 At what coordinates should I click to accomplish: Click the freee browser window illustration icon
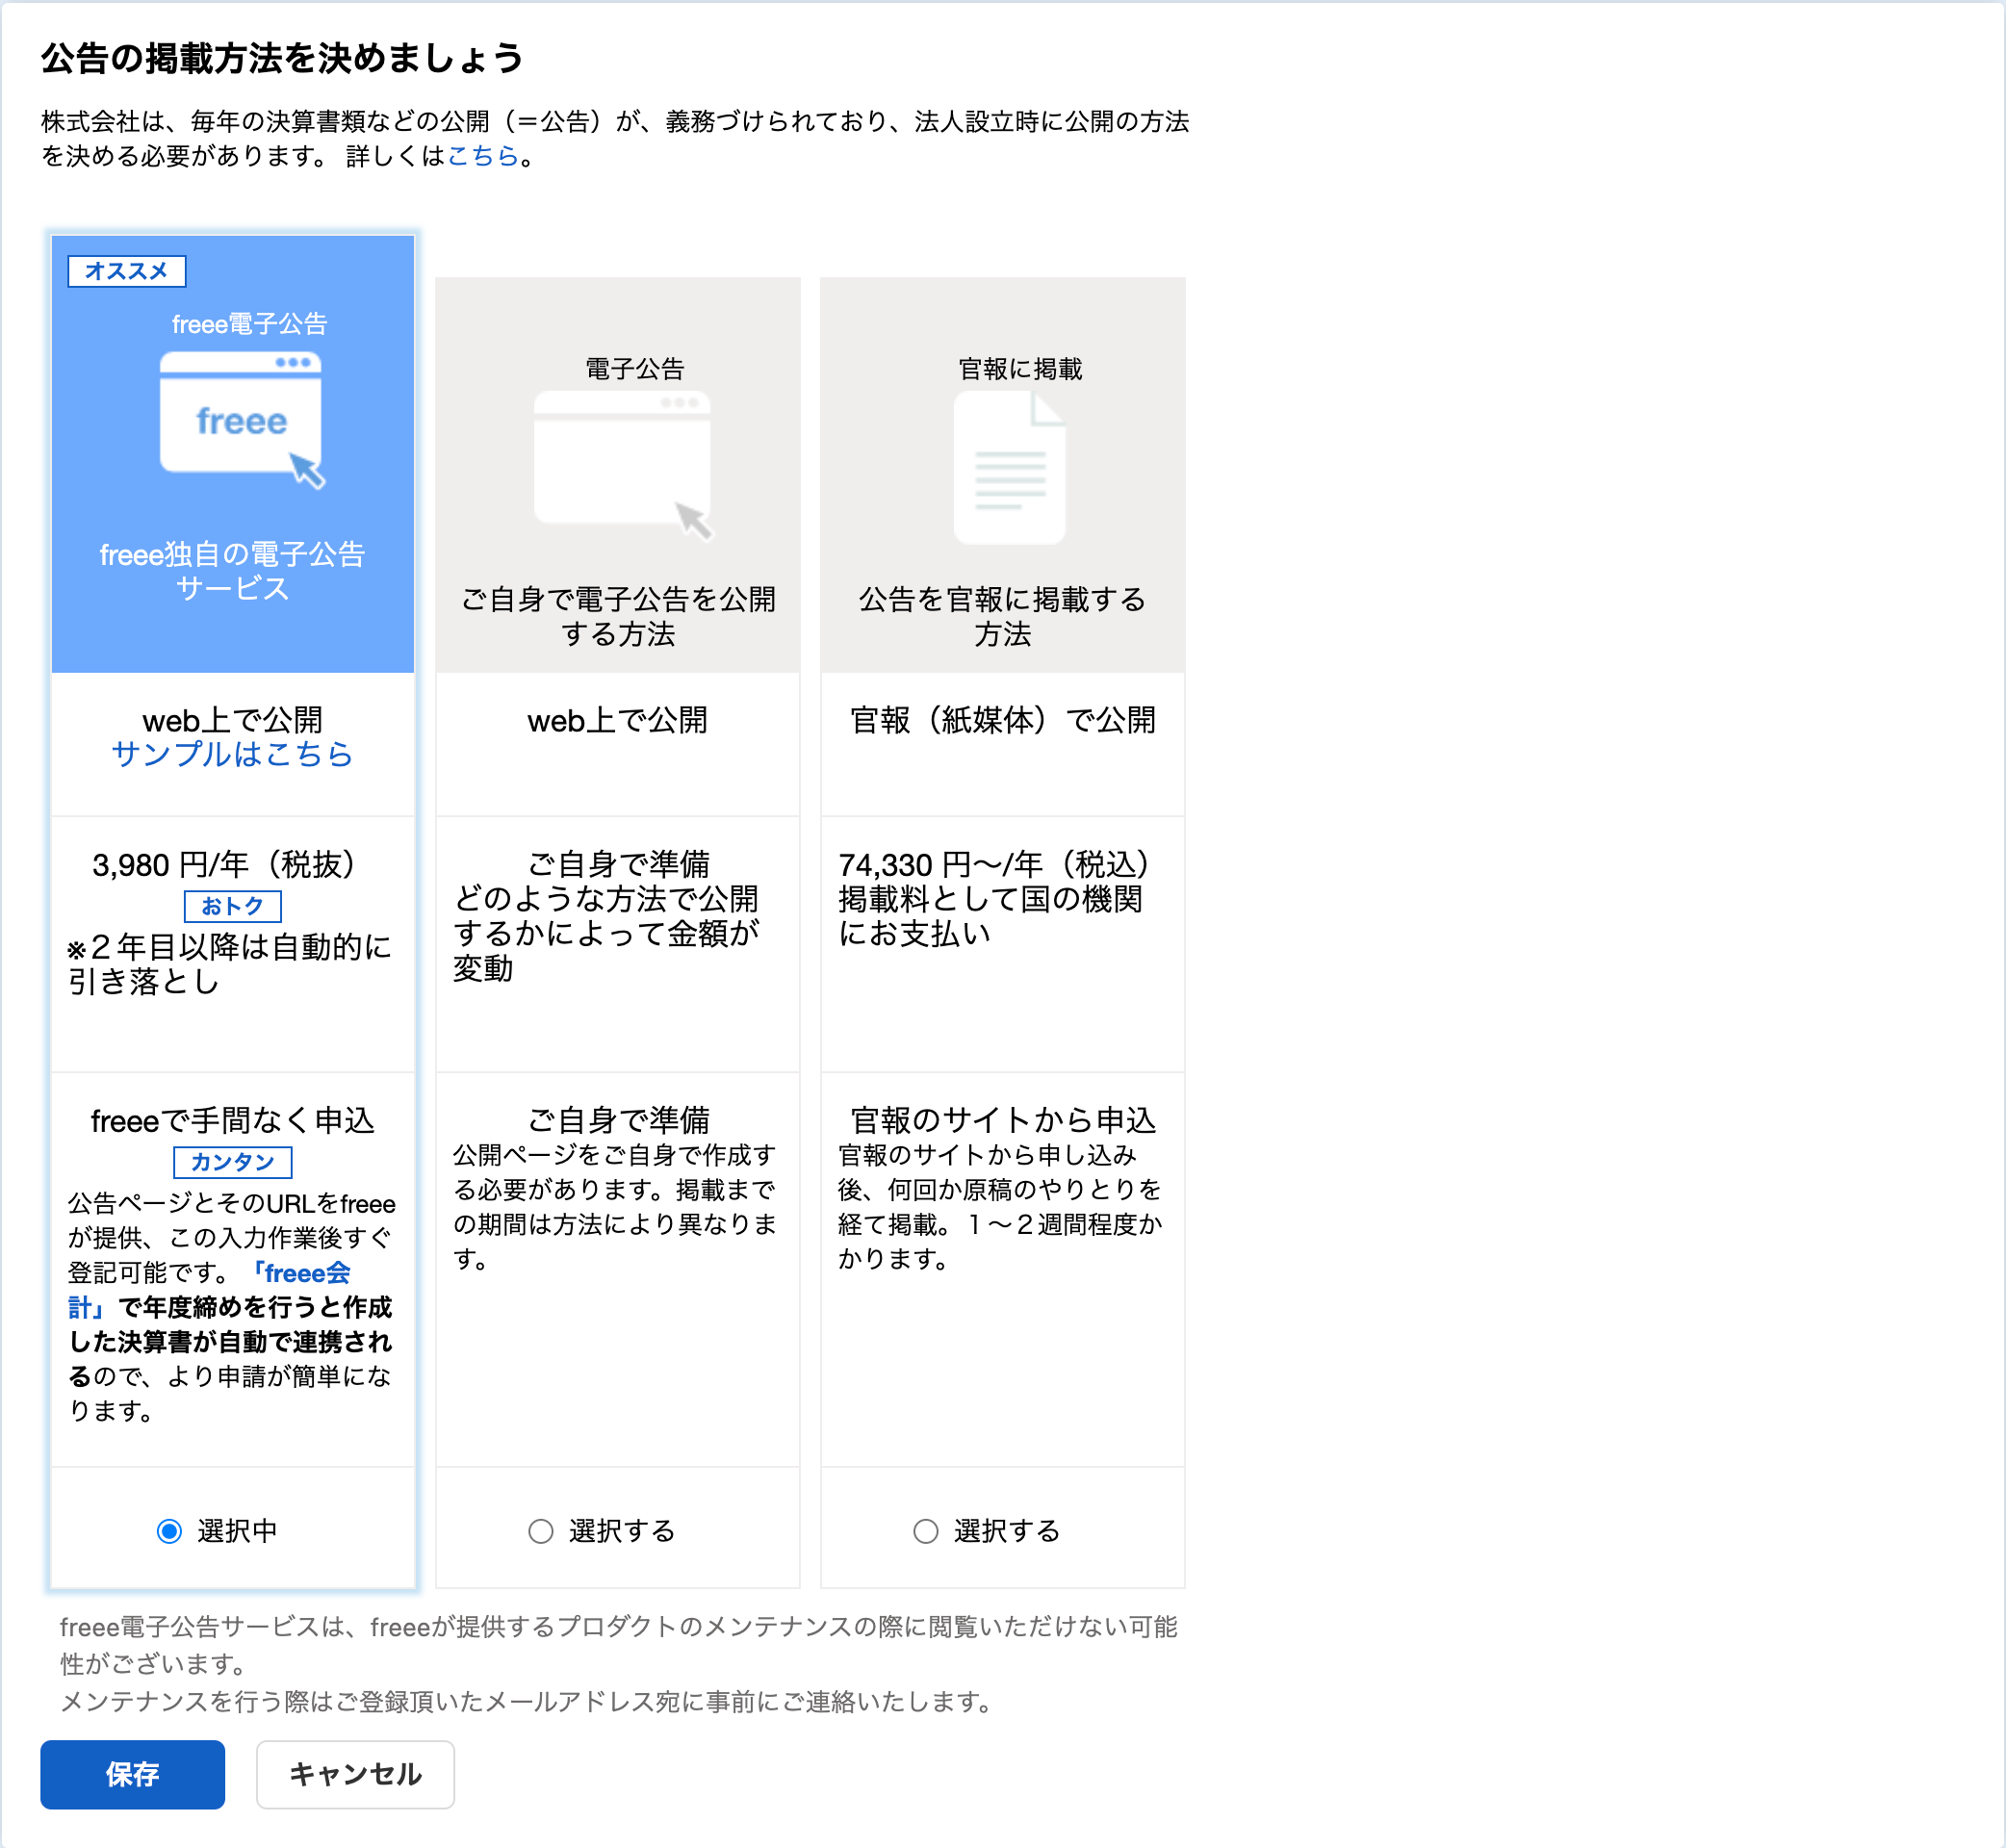coord(242,420)
